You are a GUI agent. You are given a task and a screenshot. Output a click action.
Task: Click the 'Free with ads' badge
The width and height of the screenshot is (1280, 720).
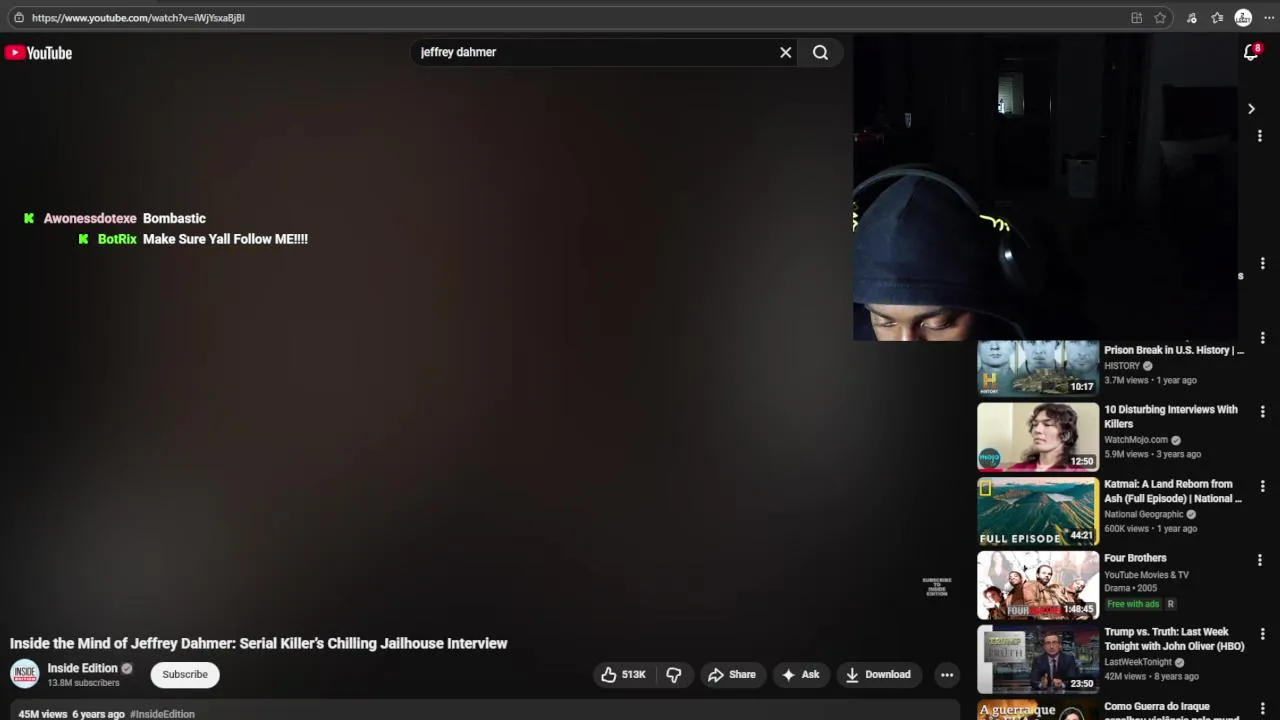pyautogui.click(x=1133, y=604)
